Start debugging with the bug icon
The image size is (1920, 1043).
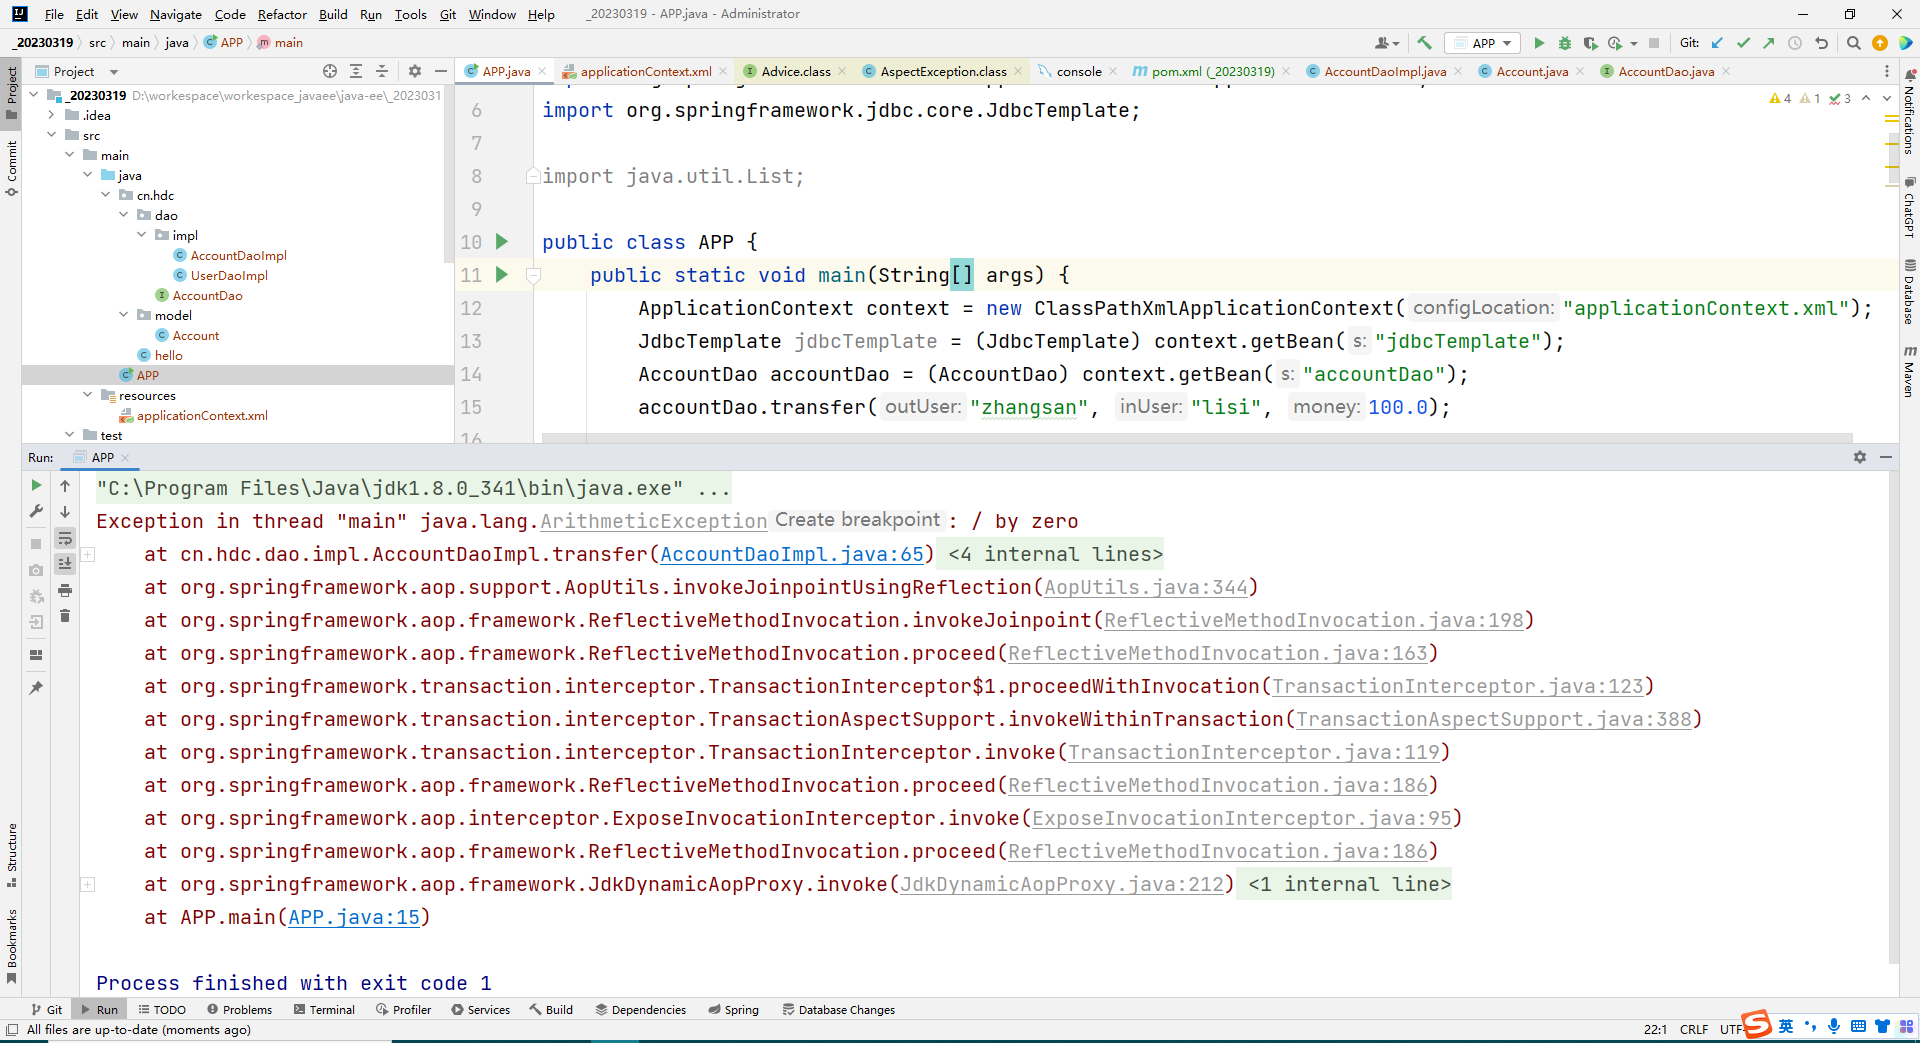tap(1565, 43)
